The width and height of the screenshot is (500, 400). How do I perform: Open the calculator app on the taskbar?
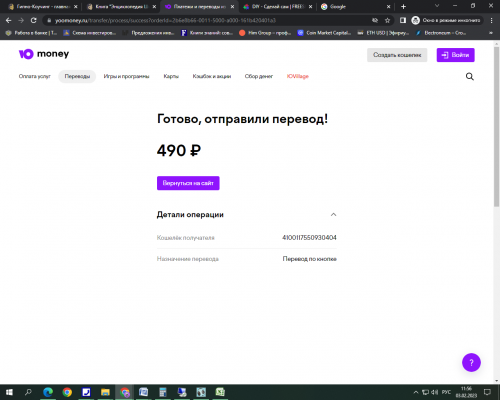pyautogui.click(x=163, y=392)
